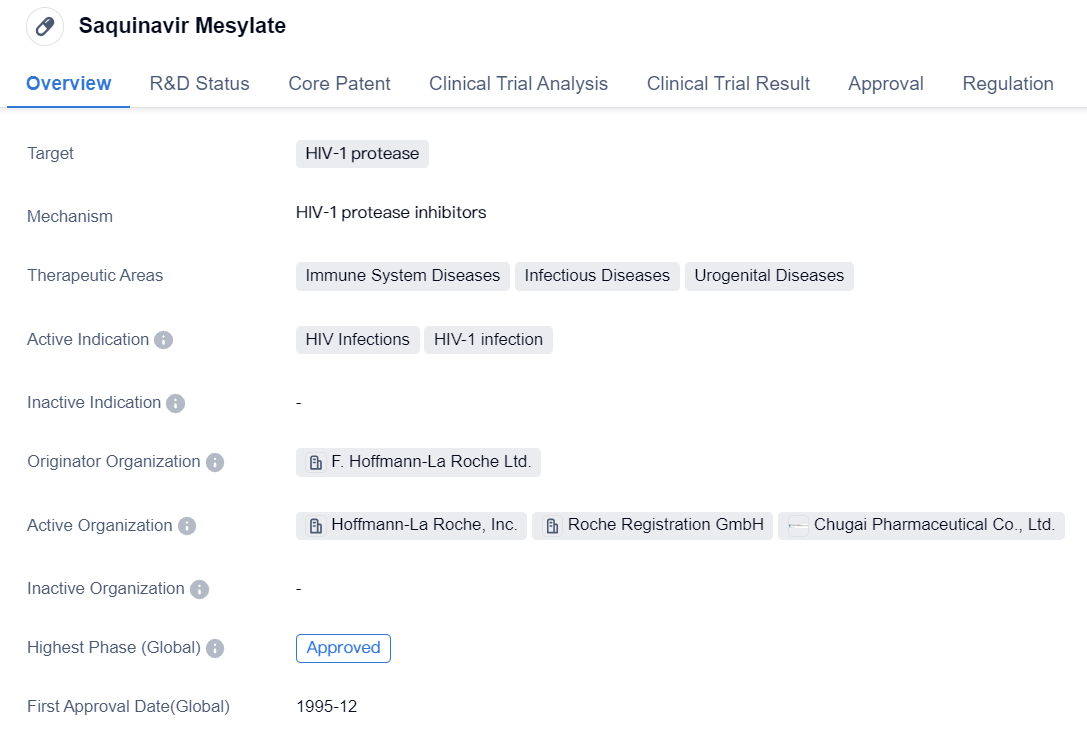This screenshot has width=1087, height=729.
Task: Click info icon next to Active Indication
Action: [164, 340]
